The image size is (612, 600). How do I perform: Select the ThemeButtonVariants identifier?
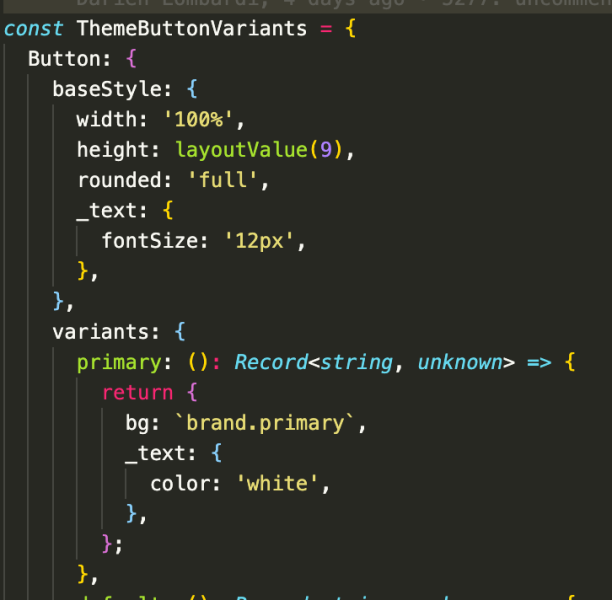[192, 28]
